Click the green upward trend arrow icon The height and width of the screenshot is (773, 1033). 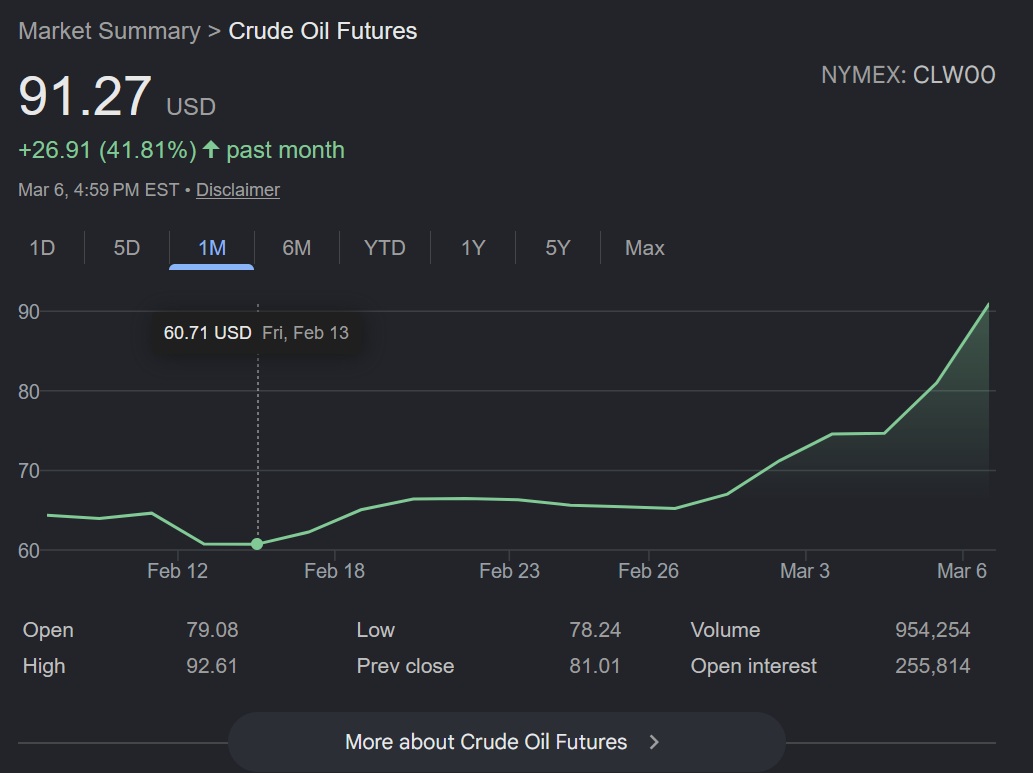210,150
